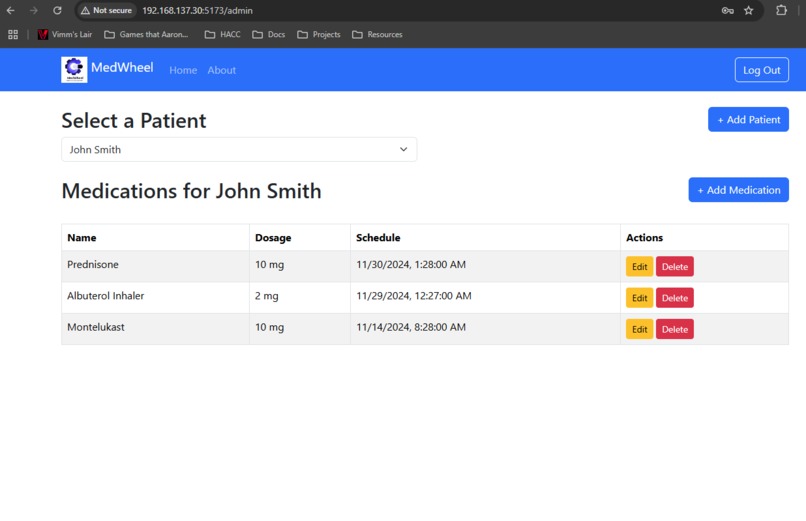The width and height of the screenshot is (806, 521).
Task: Open the Games that Aaron bookmark folder
Action: [146, 34]
